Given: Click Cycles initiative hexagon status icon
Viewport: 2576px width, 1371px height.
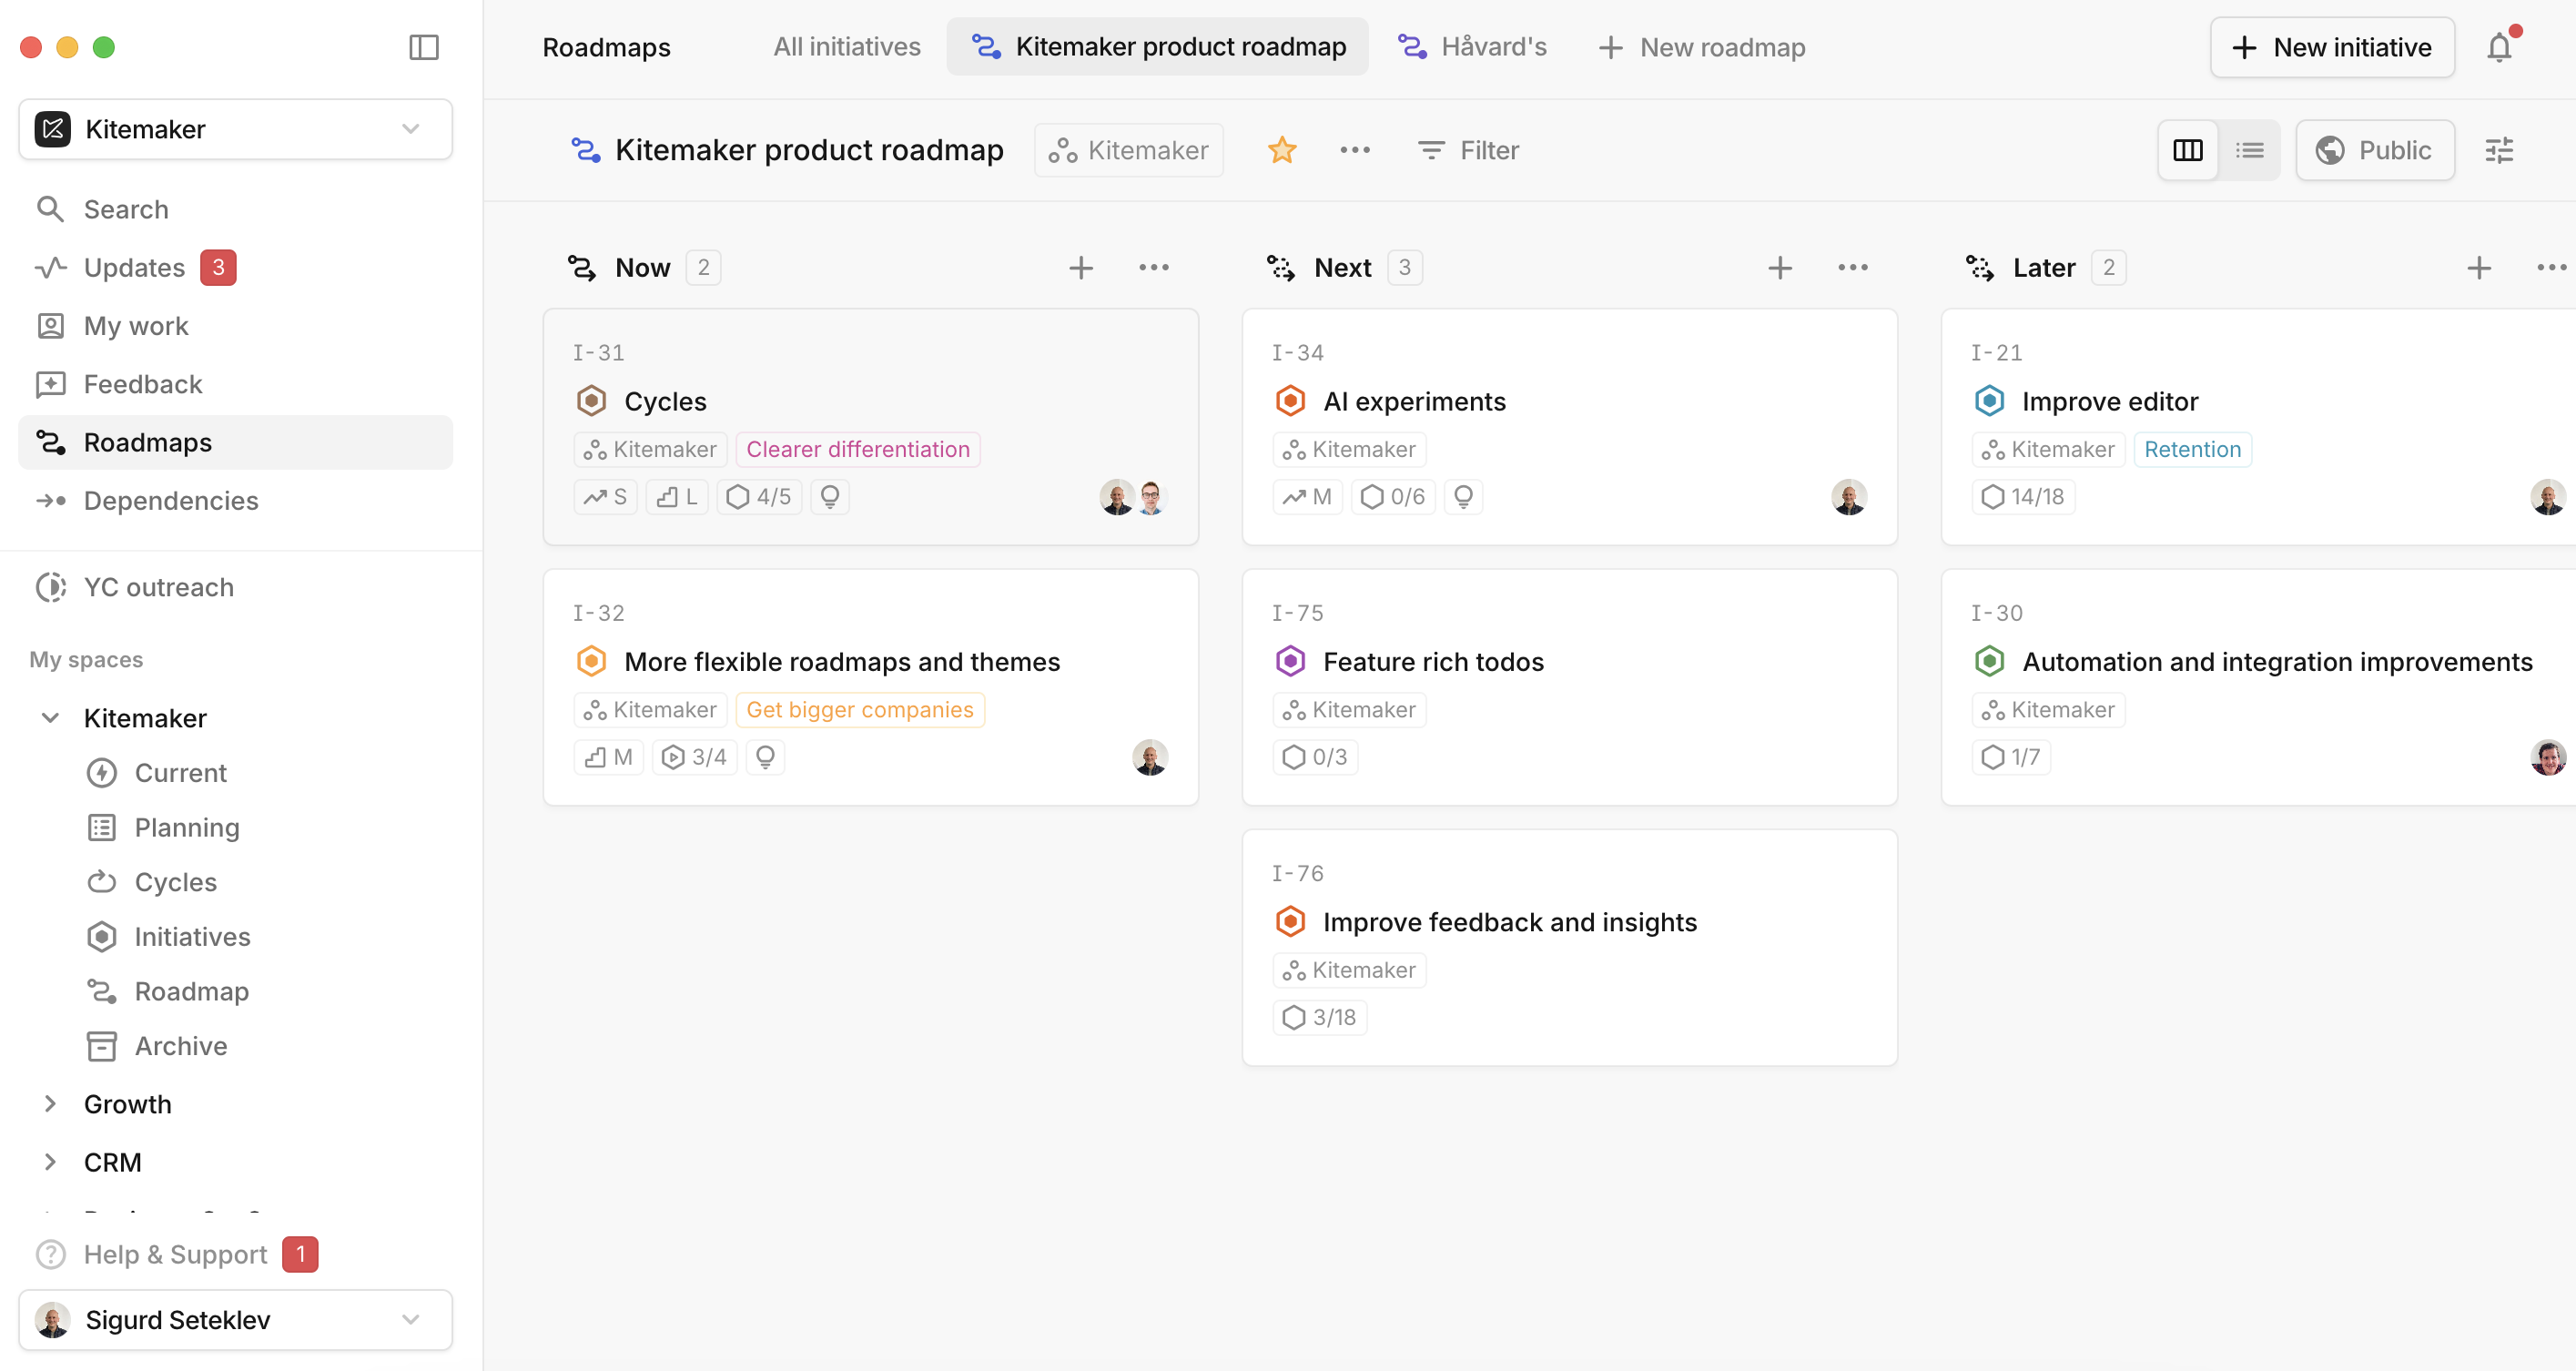Looking at the screenshot, I should click(x=591, y=401).
